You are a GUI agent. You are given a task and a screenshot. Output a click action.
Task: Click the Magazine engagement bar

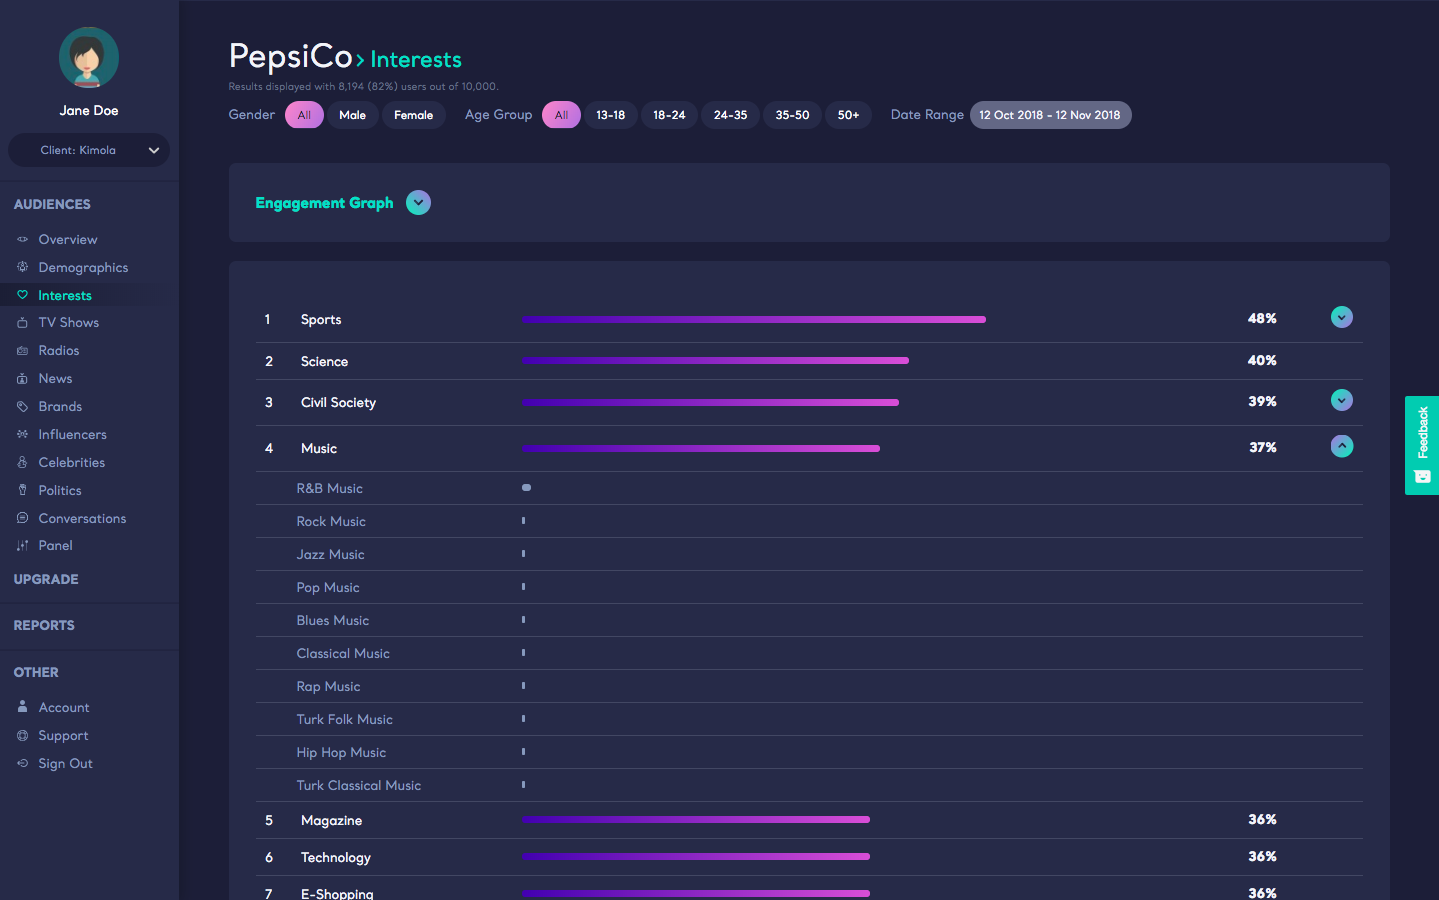tap(696, 819)
